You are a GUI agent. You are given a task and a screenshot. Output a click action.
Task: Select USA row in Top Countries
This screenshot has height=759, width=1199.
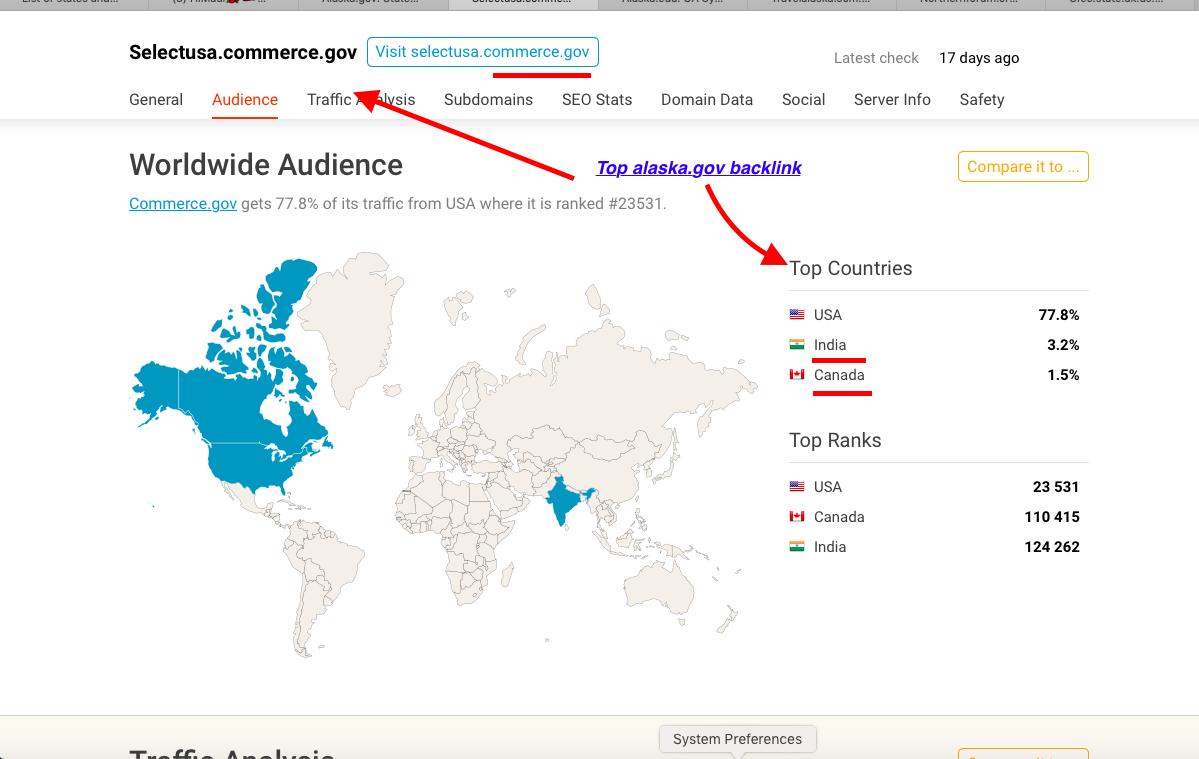(938, 314)
